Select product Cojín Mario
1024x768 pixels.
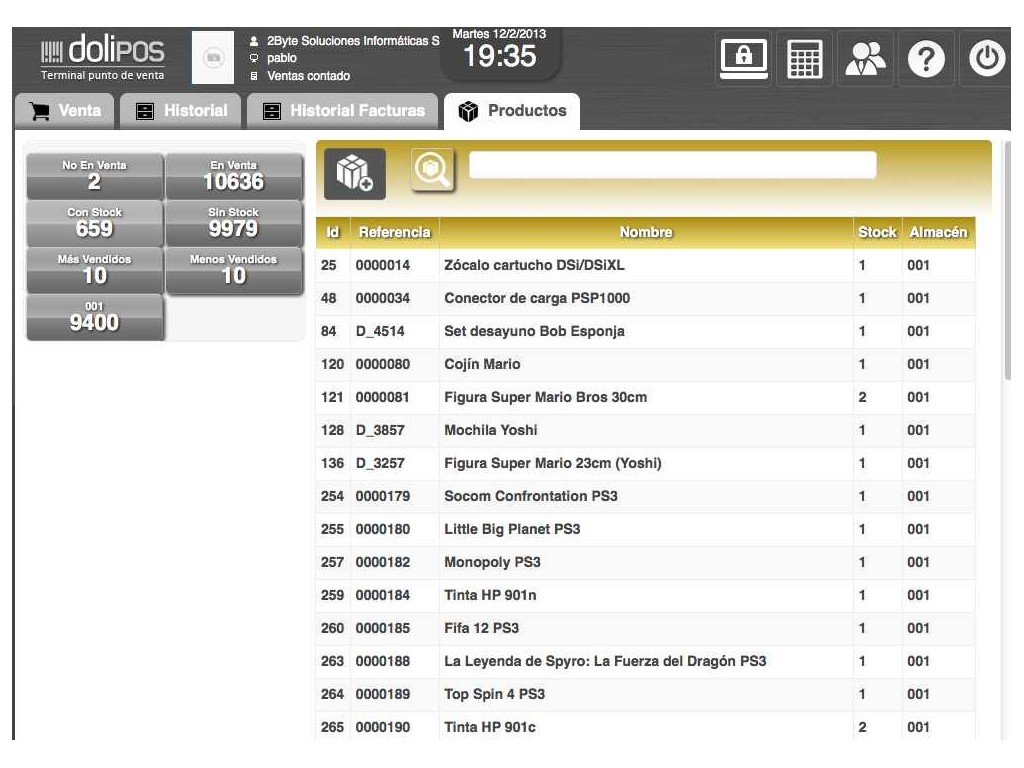pos(646,364)
